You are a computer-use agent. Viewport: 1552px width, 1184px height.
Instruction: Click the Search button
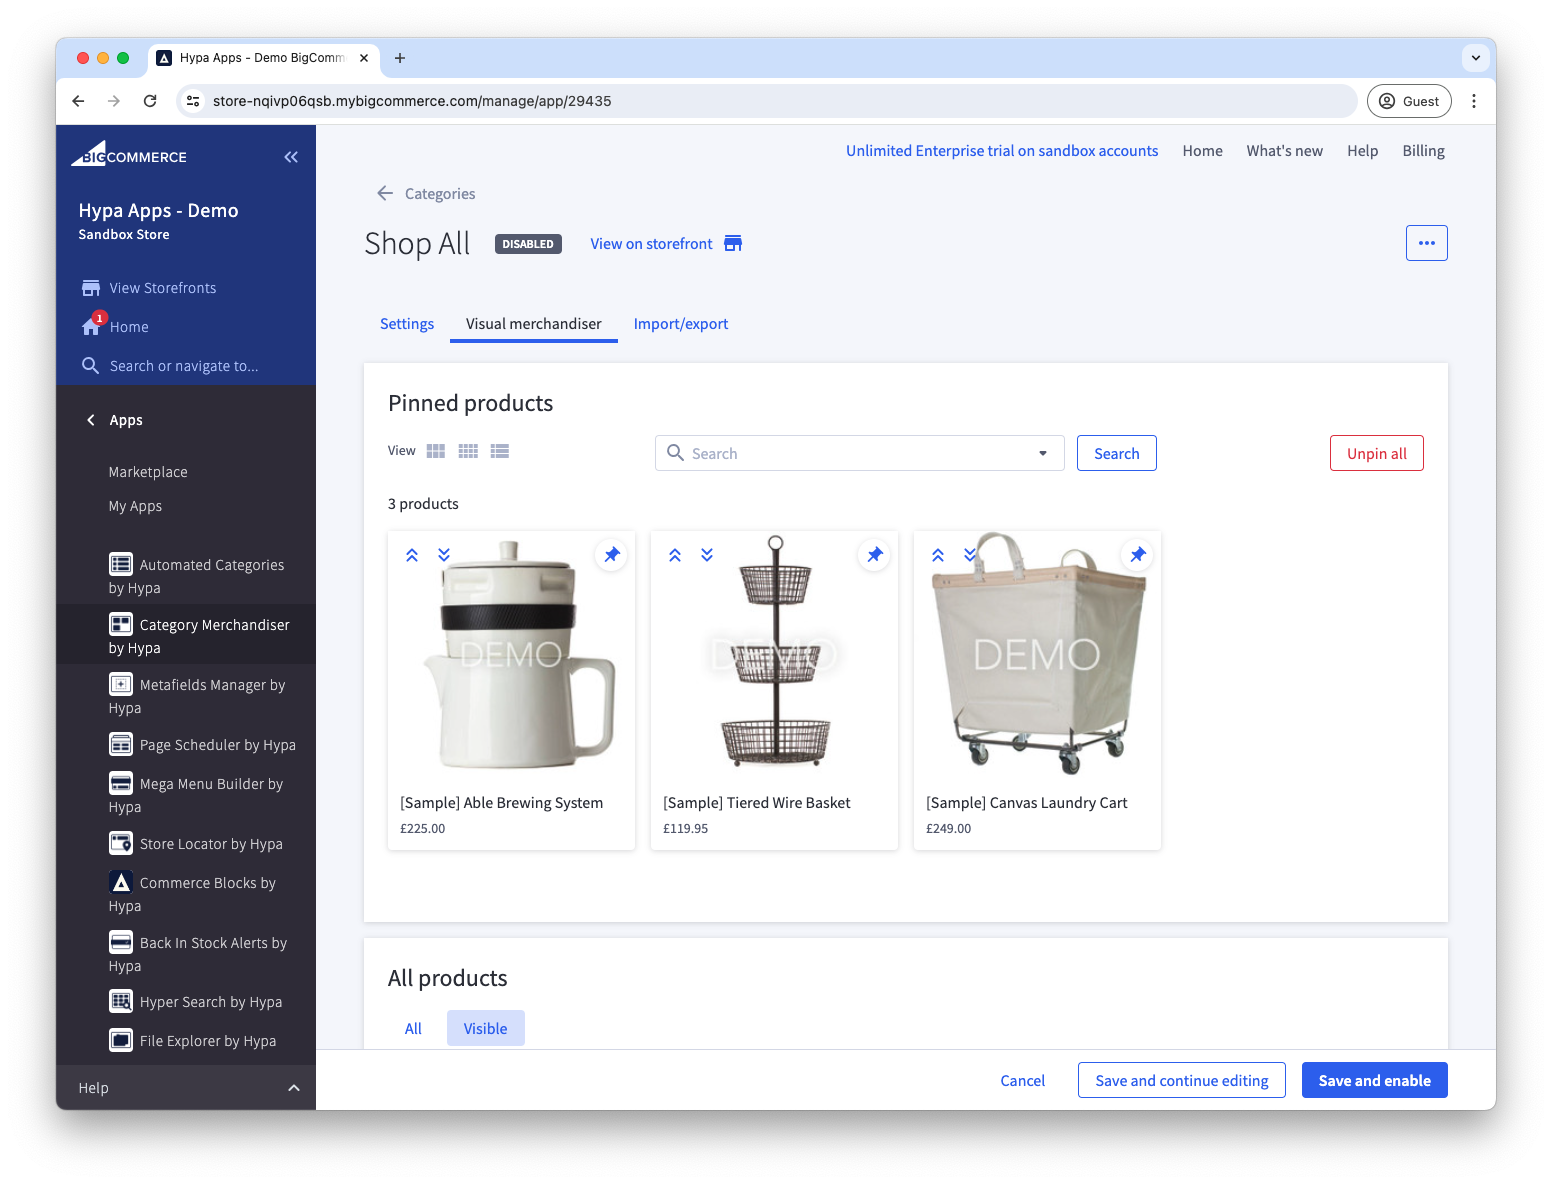[1116, 453]
